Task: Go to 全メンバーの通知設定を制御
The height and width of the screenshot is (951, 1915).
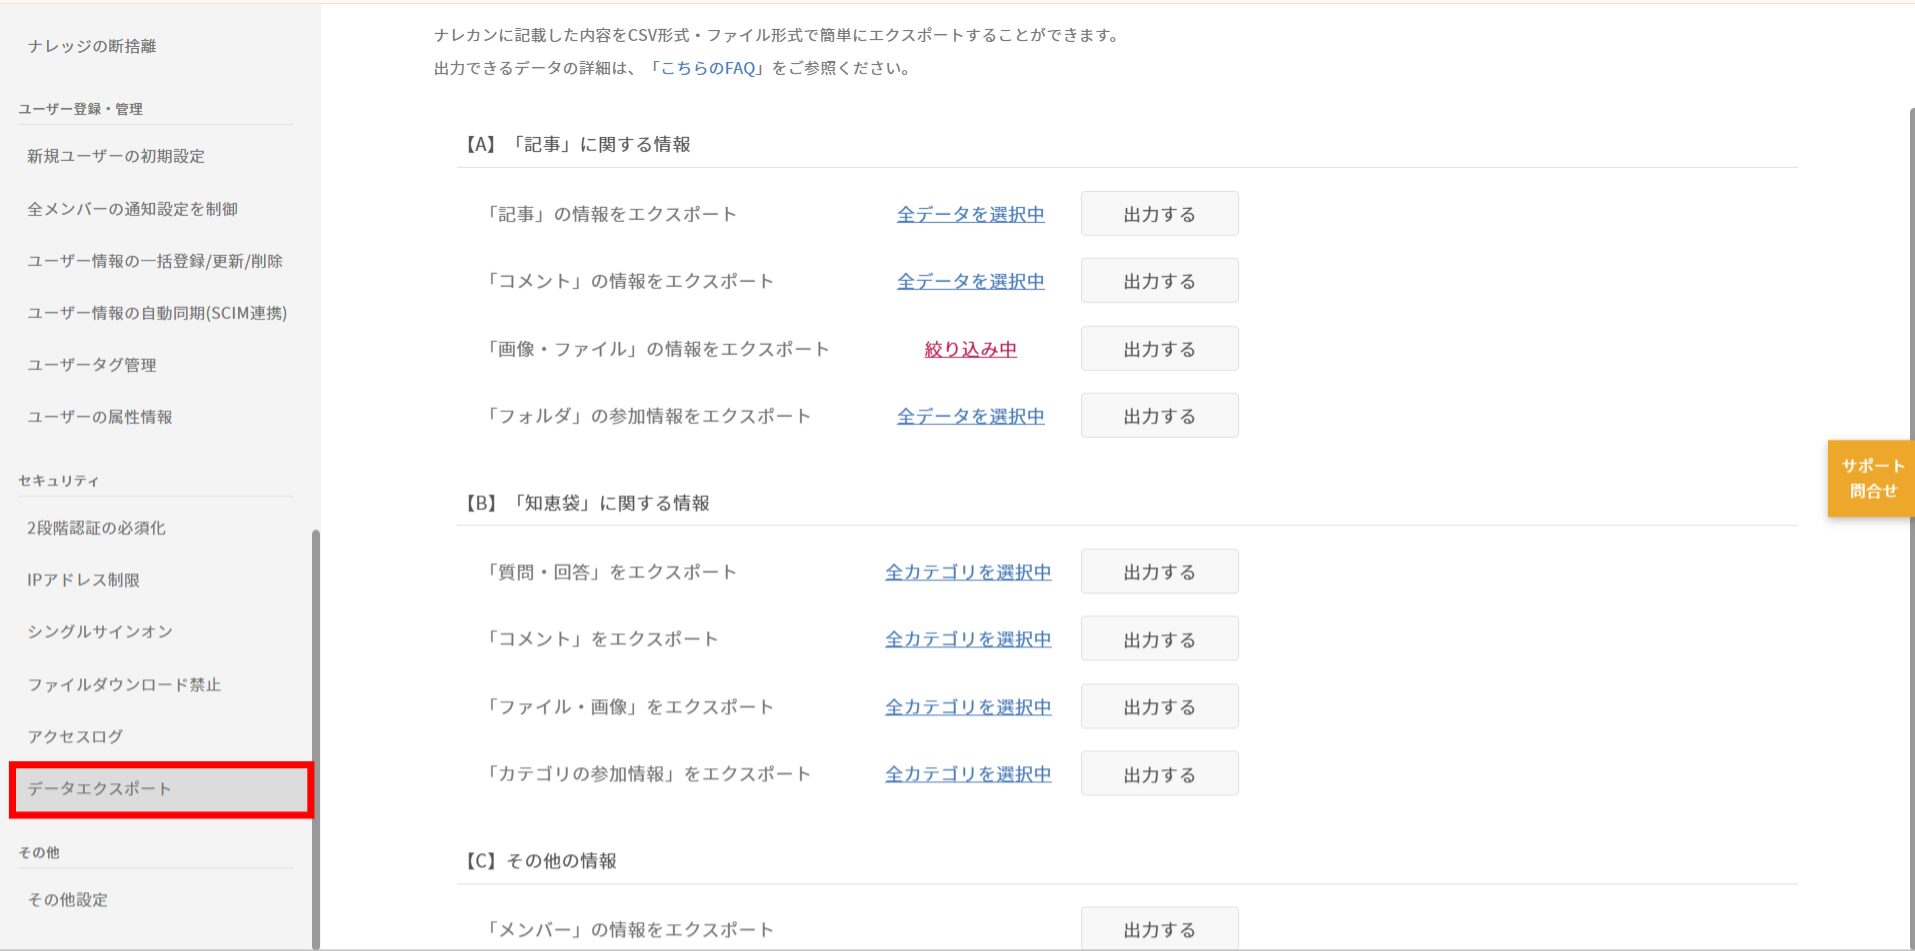Action: click(x=132, y=209)
